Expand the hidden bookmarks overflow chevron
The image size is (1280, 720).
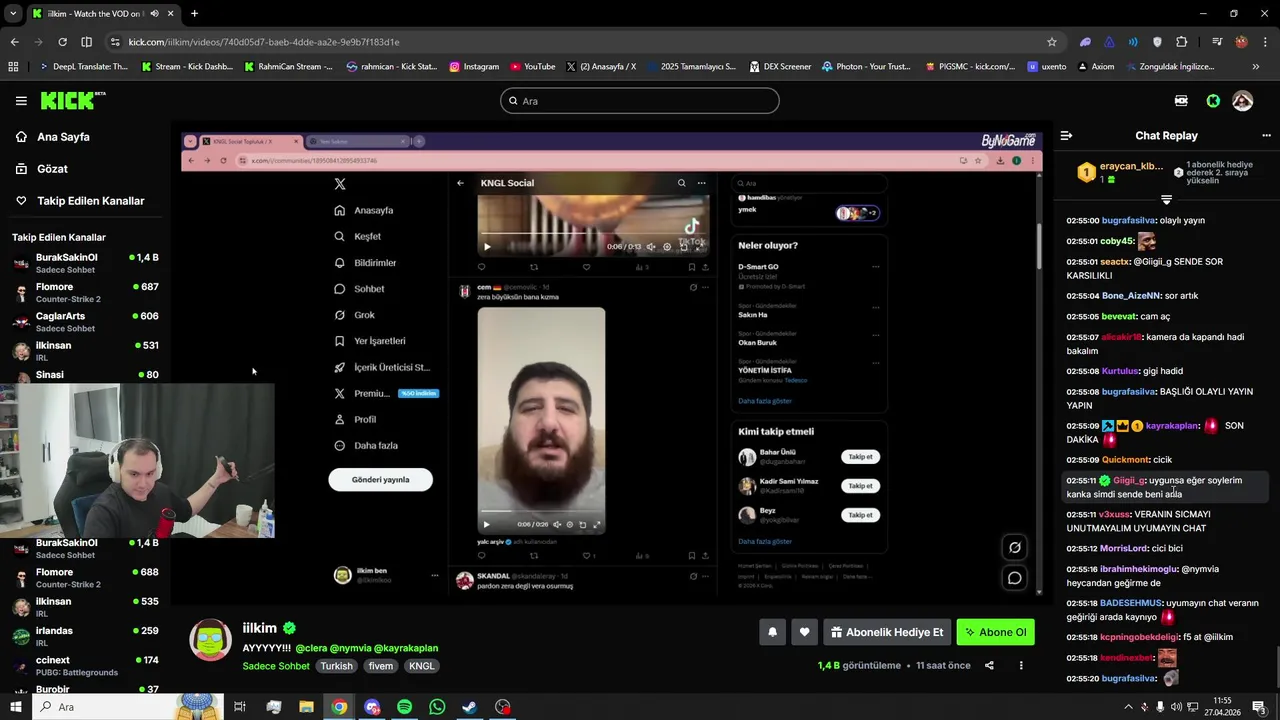pyautogui.click(x=1255, y=67)
